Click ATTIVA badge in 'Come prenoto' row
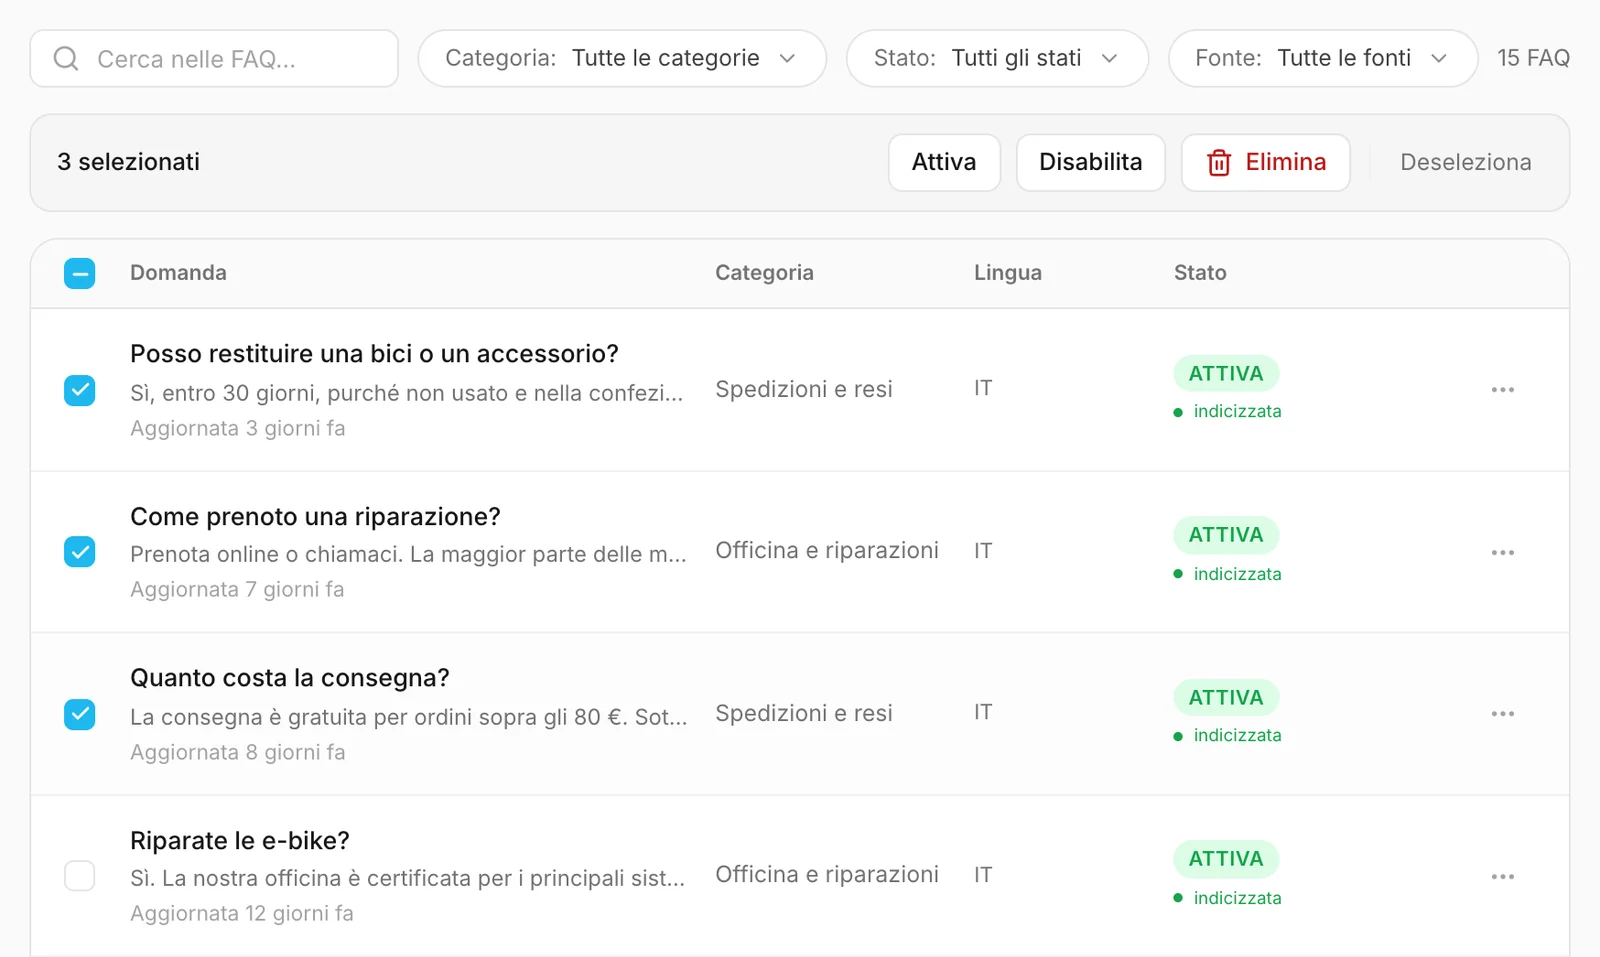Viewport: 1600px width, 957px height. point(1226,534)
